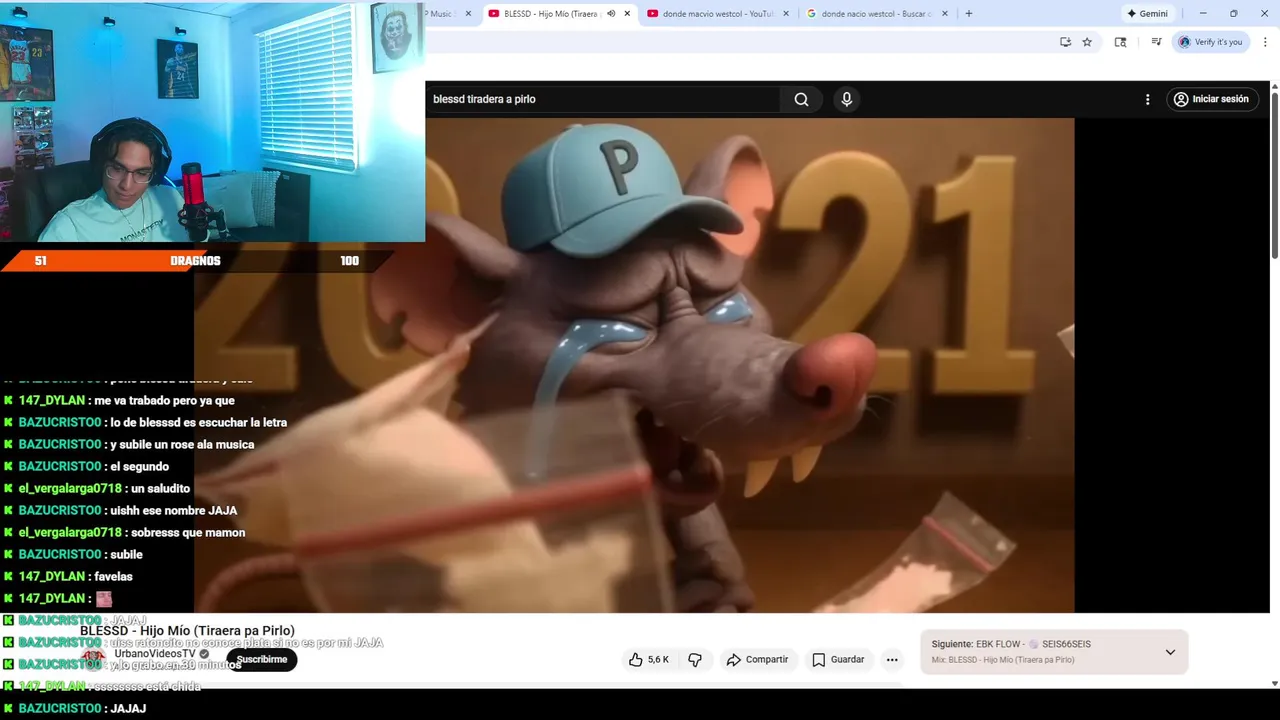Switch to the Music tab
1280x720 pixels.
tap(442, 14)
